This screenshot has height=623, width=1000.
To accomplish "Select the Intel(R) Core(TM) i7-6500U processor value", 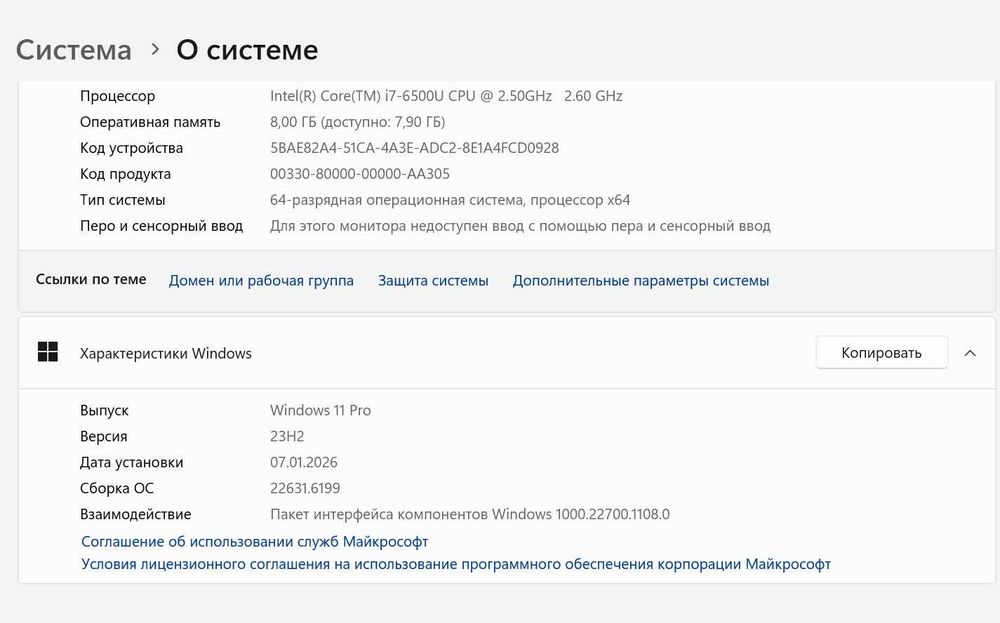I will [446, 96].
